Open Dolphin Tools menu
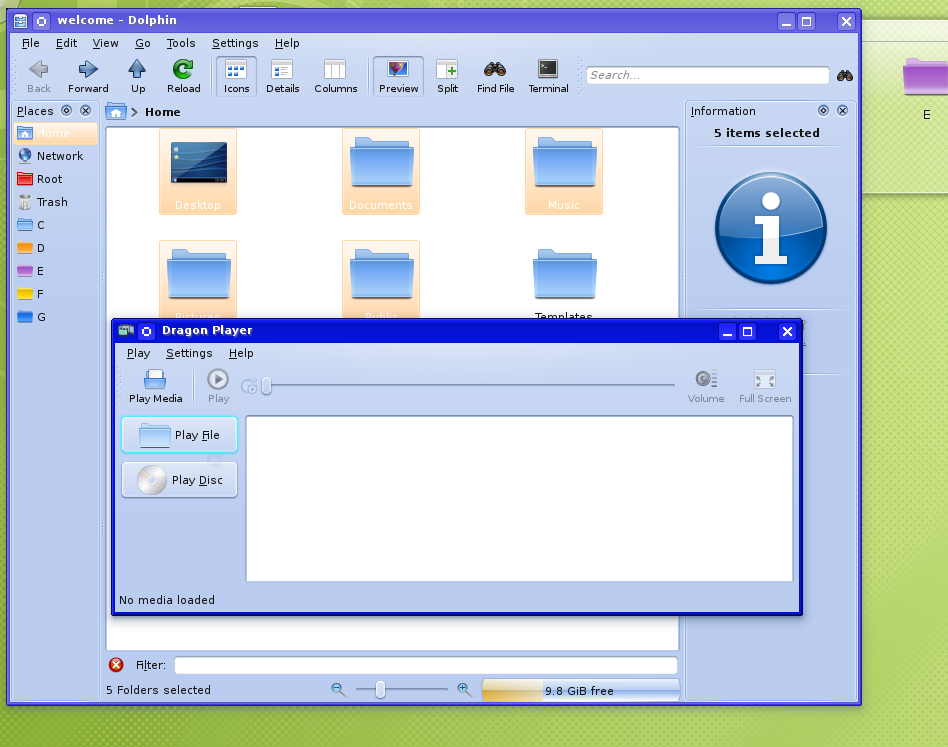This screenshot has height=747, width=948. tap(181, 43)
